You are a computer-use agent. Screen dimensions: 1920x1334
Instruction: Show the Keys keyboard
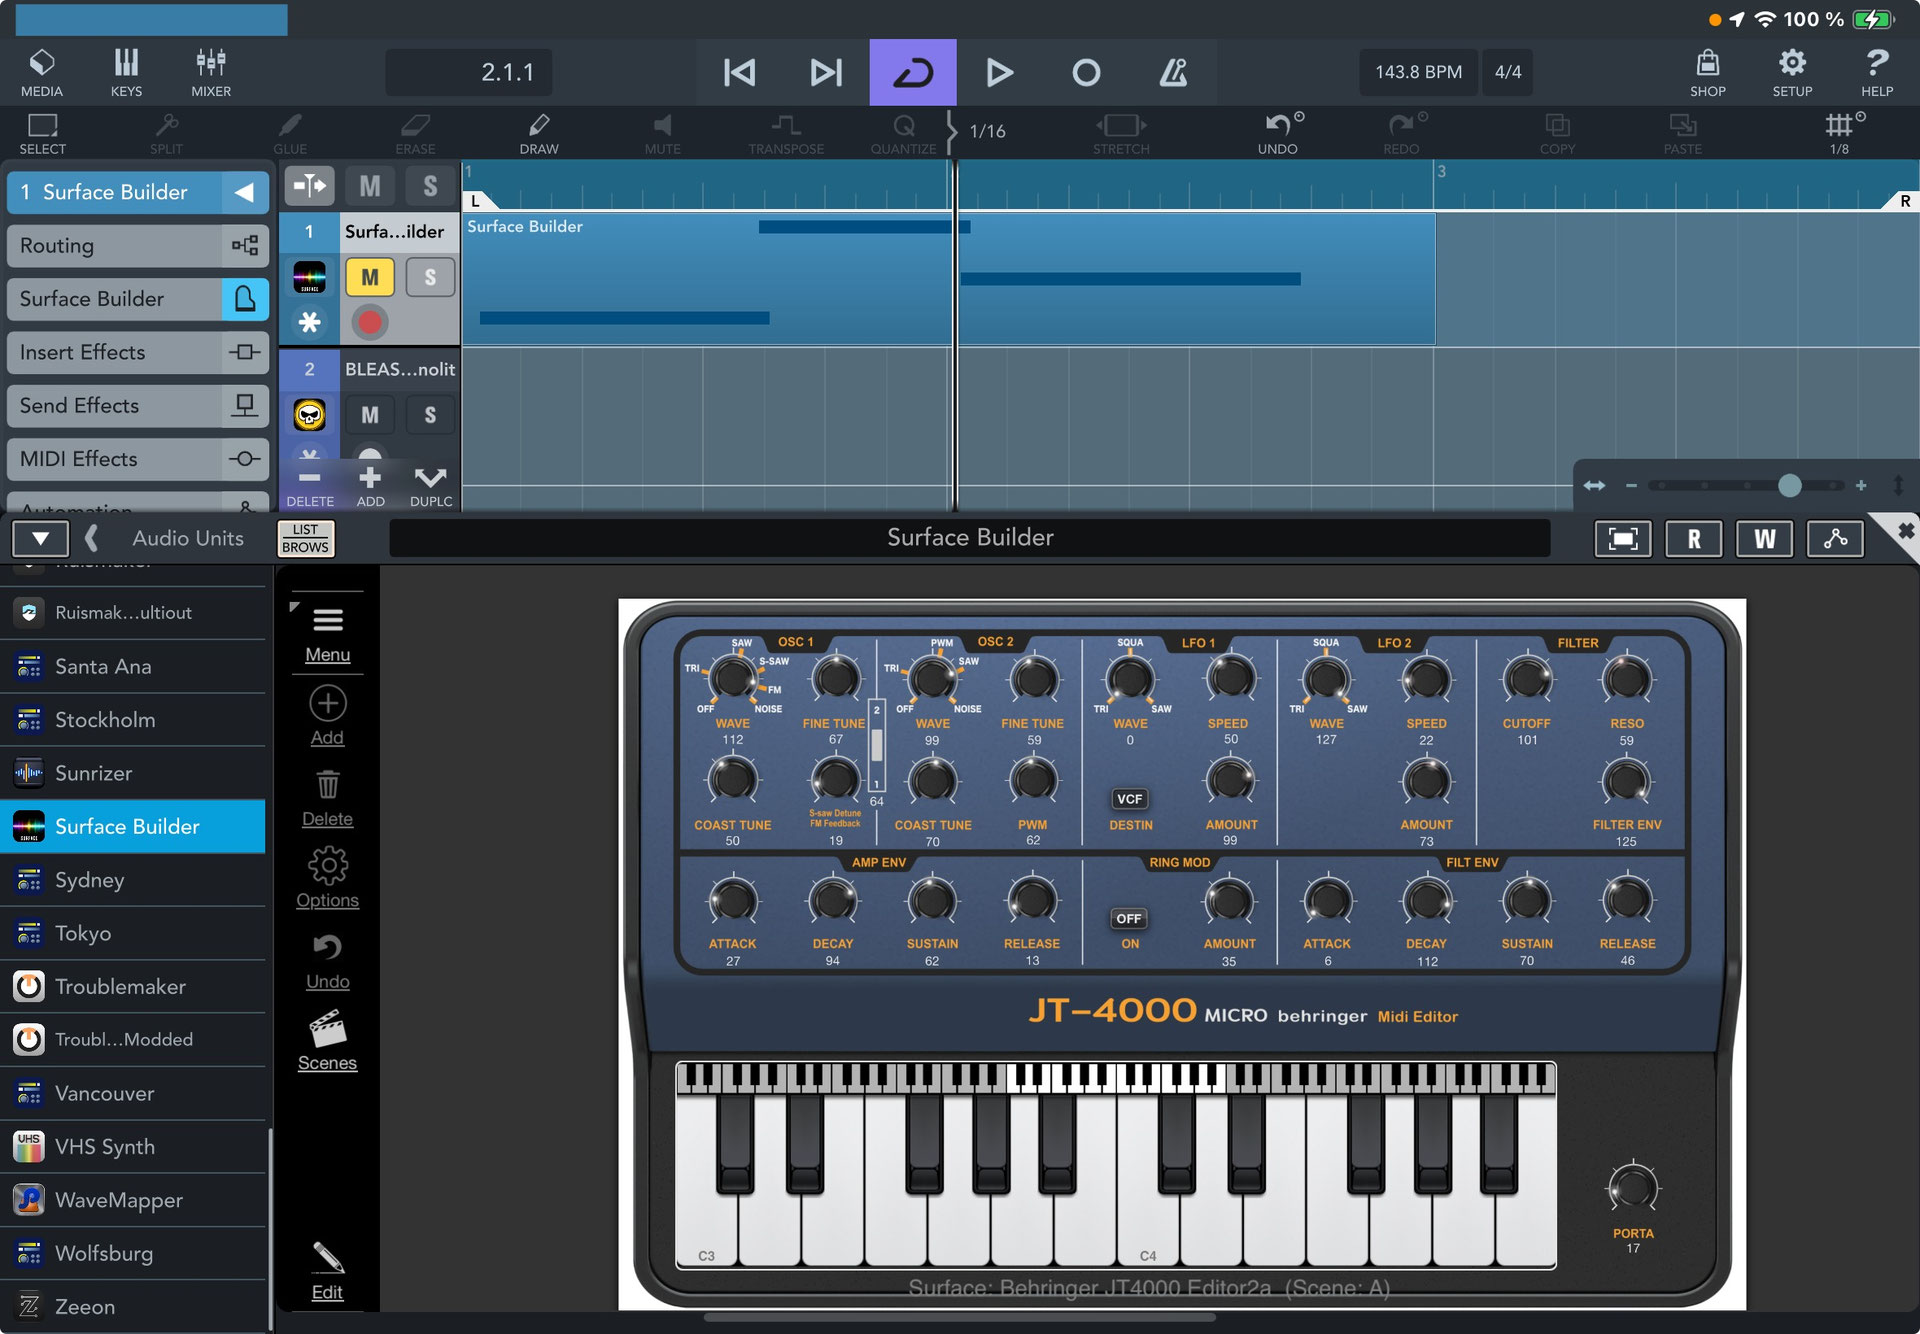coord(127,70)
